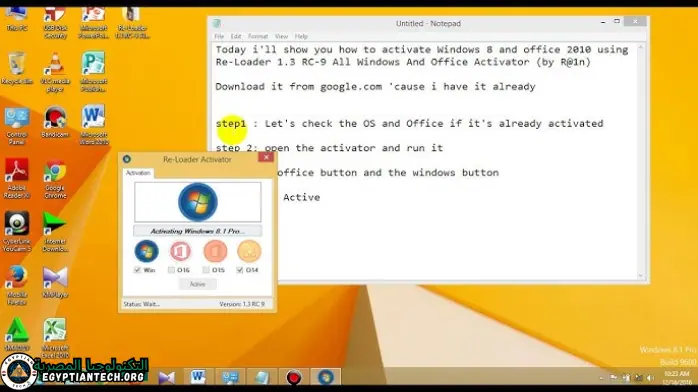Click Re-Loader button in the taskbar
This screenshot has height=392, width=698.
click(325, 377)
